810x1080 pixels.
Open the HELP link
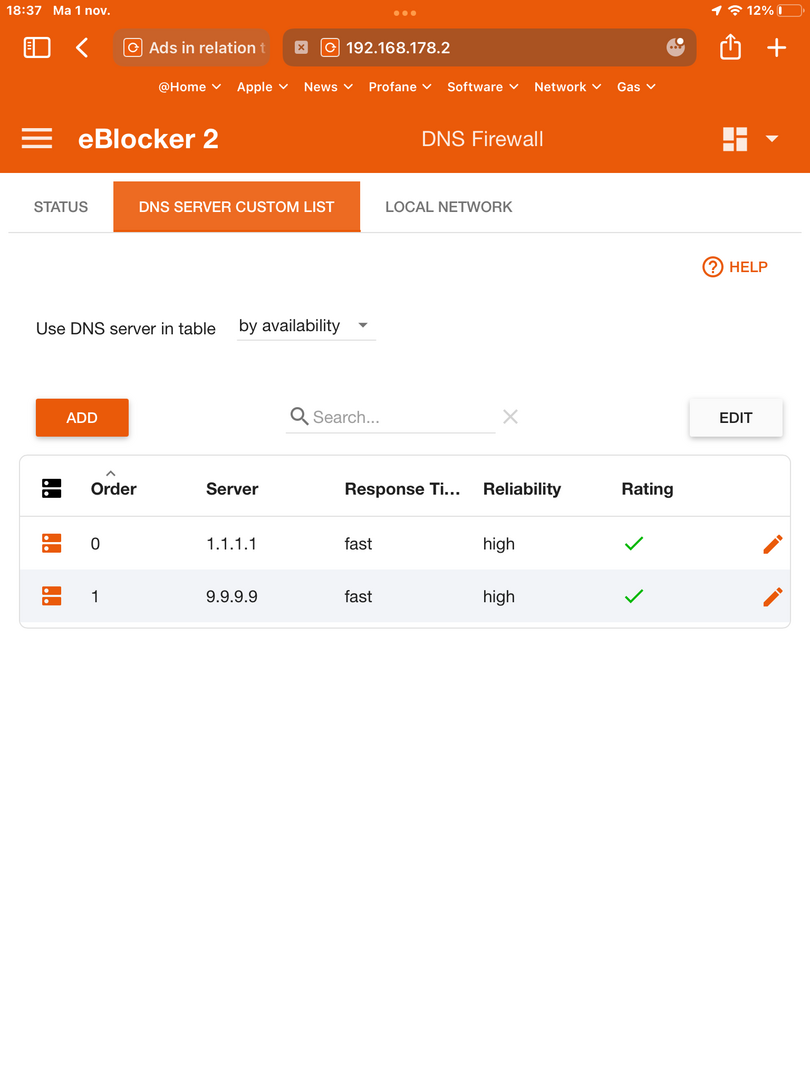coord(735,267)
